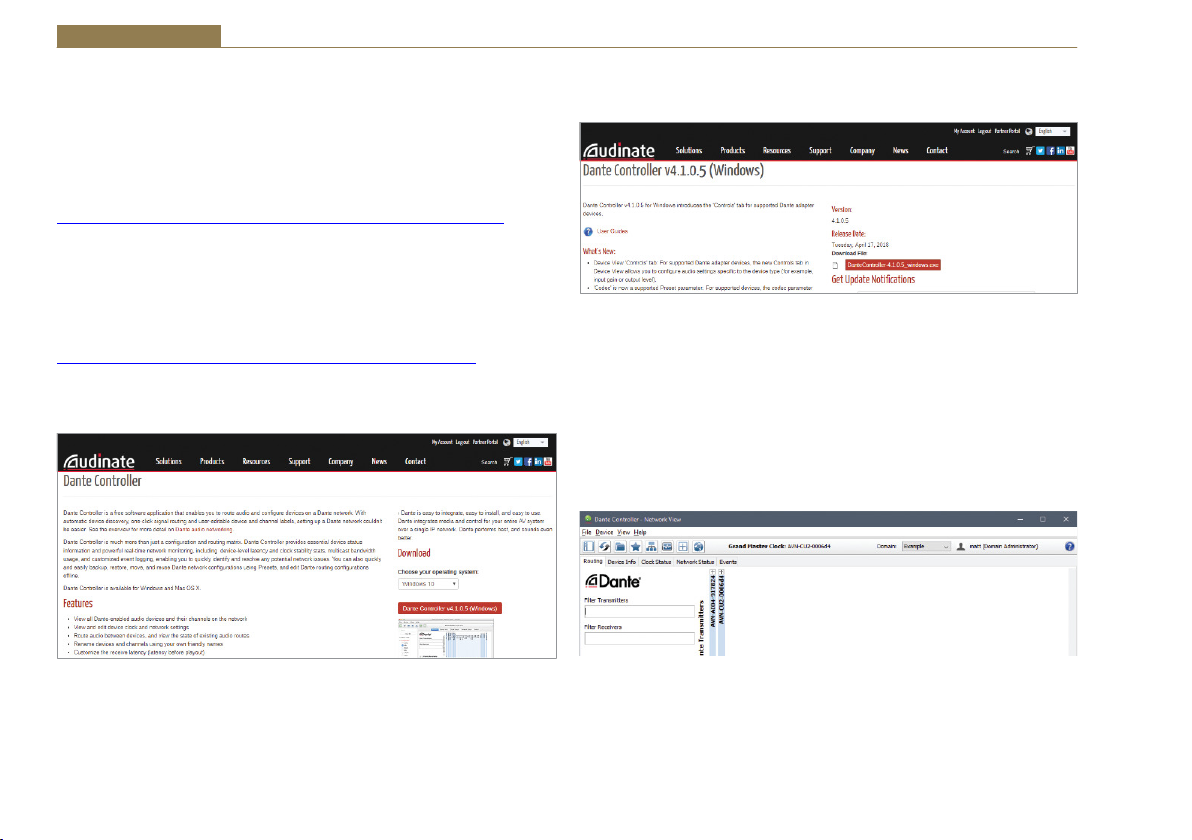Viewport: 1192px width, 840px height.
Task: Open Contact on v4.1.0.5 Windows page
Action: (x=937, y=151)
